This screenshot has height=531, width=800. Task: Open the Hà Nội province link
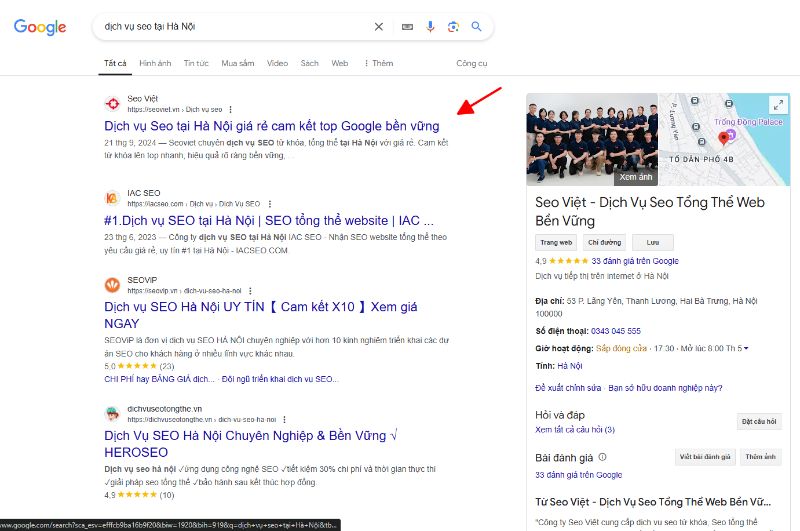click(570, 366)
